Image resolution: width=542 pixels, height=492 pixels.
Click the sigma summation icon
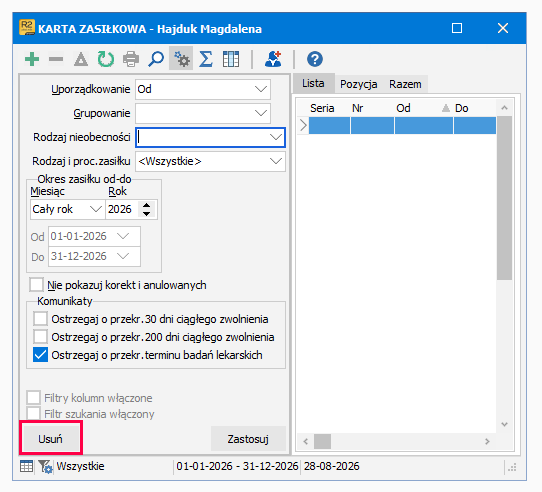(206, 59)
